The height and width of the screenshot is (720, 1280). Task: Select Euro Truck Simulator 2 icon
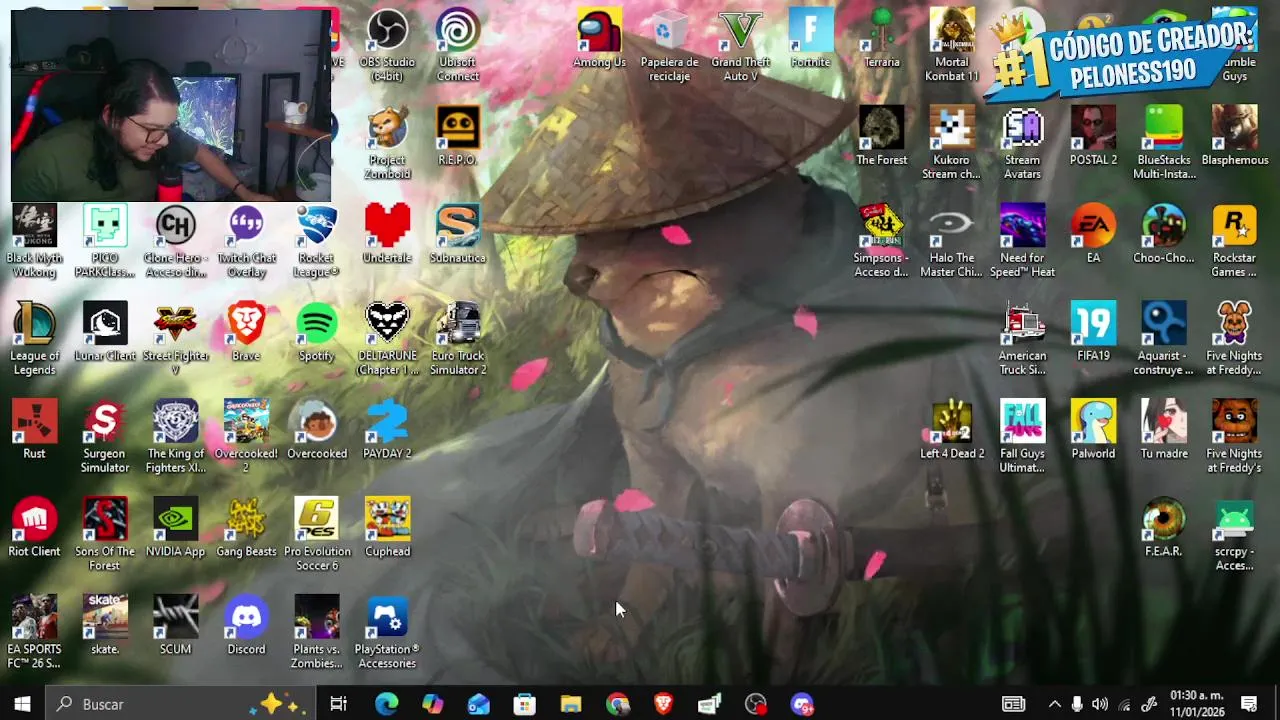[x=458, y=339]
